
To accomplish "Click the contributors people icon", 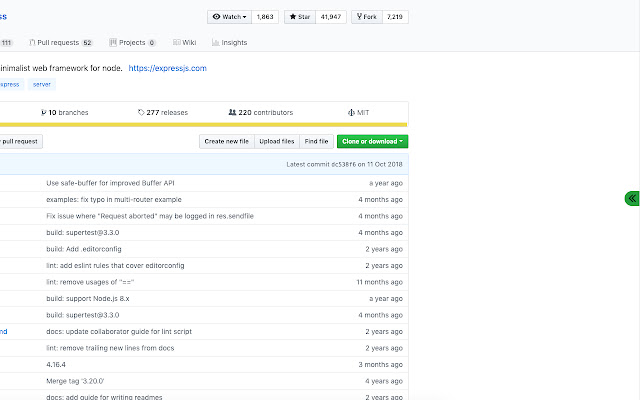I will pyautogui.click(x=232, y=112).
